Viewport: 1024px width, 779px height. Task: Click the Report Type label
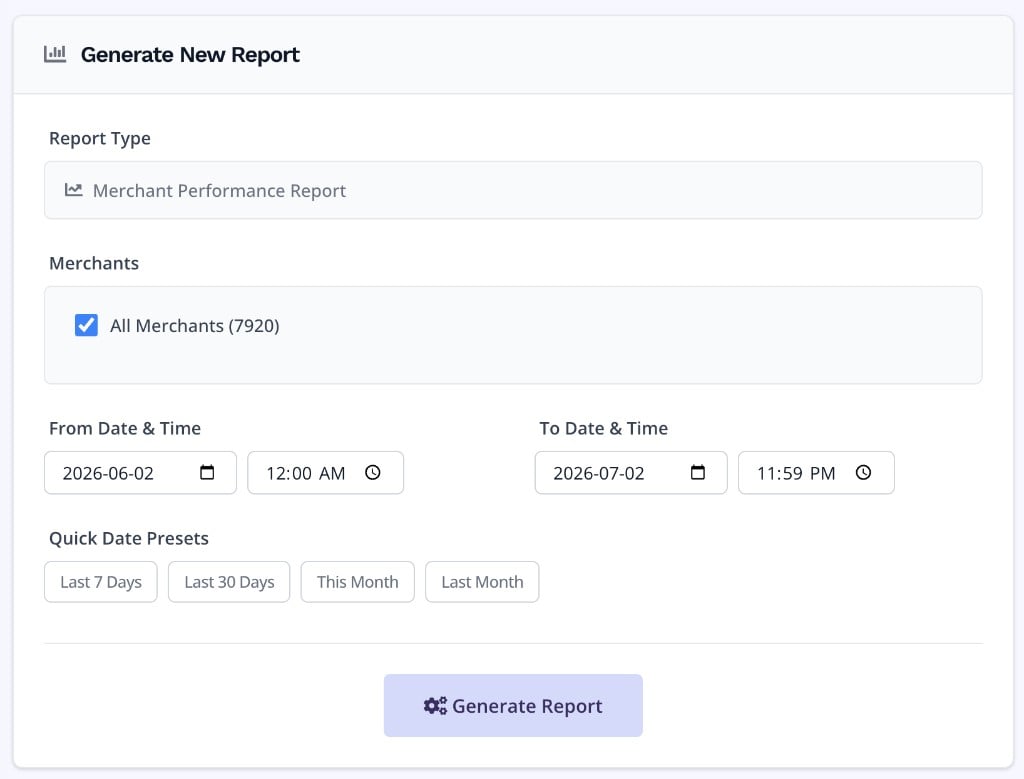pos(100,138)
